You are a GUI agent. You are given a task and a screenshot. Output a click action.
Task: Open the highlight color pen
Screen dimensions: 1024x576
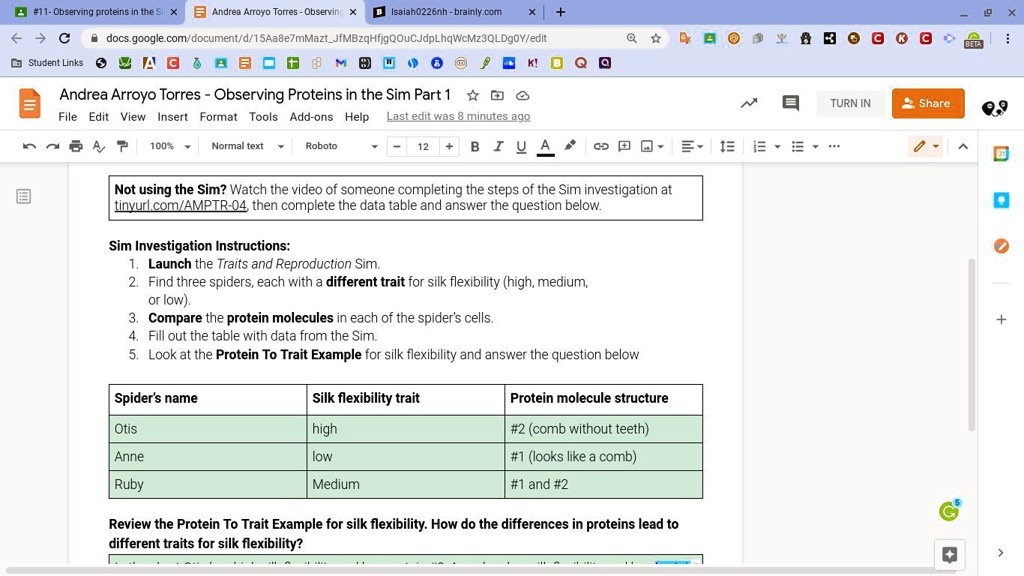tap(570, 146)
